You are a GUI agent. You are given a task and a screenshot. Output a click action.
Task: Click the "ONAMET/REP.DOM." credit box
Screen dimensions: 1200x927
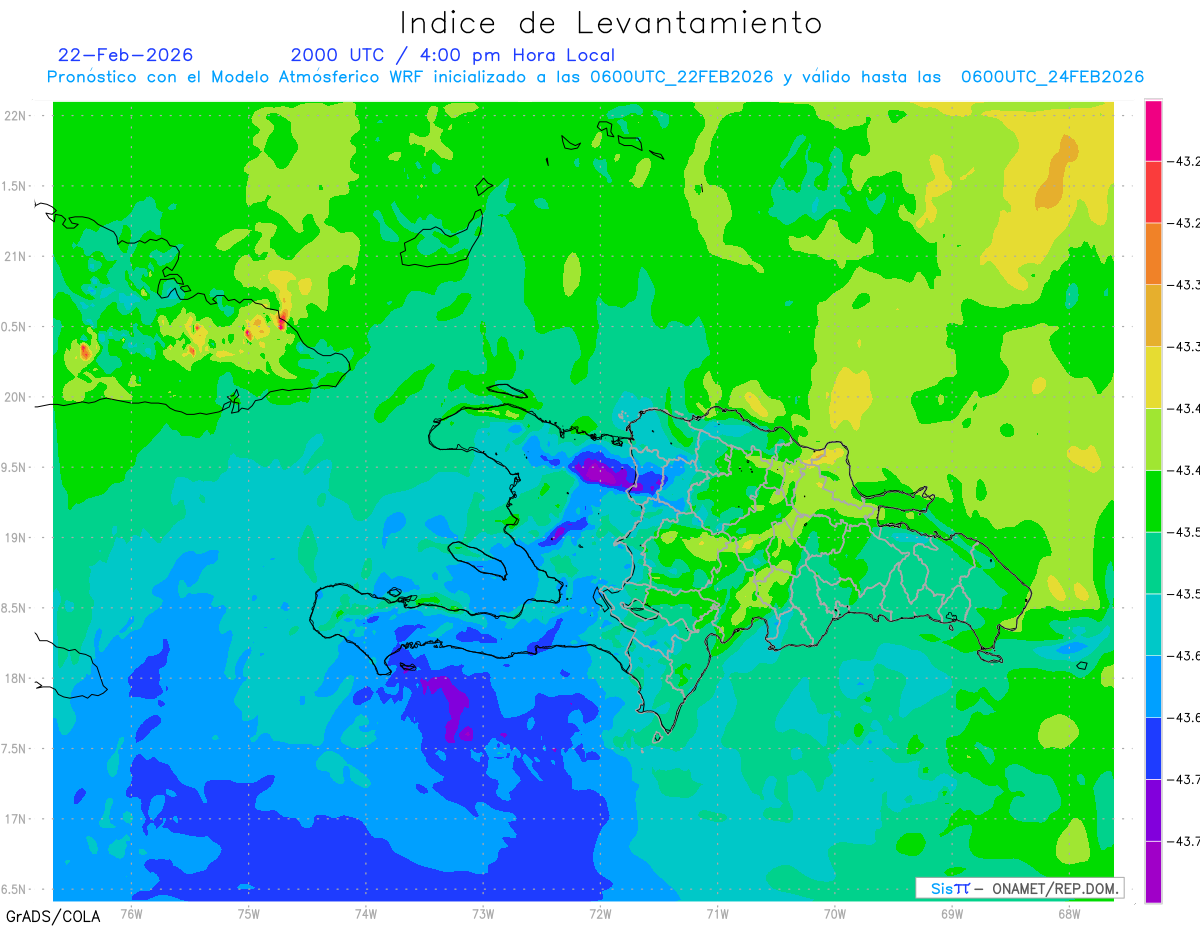point(1018,888)
